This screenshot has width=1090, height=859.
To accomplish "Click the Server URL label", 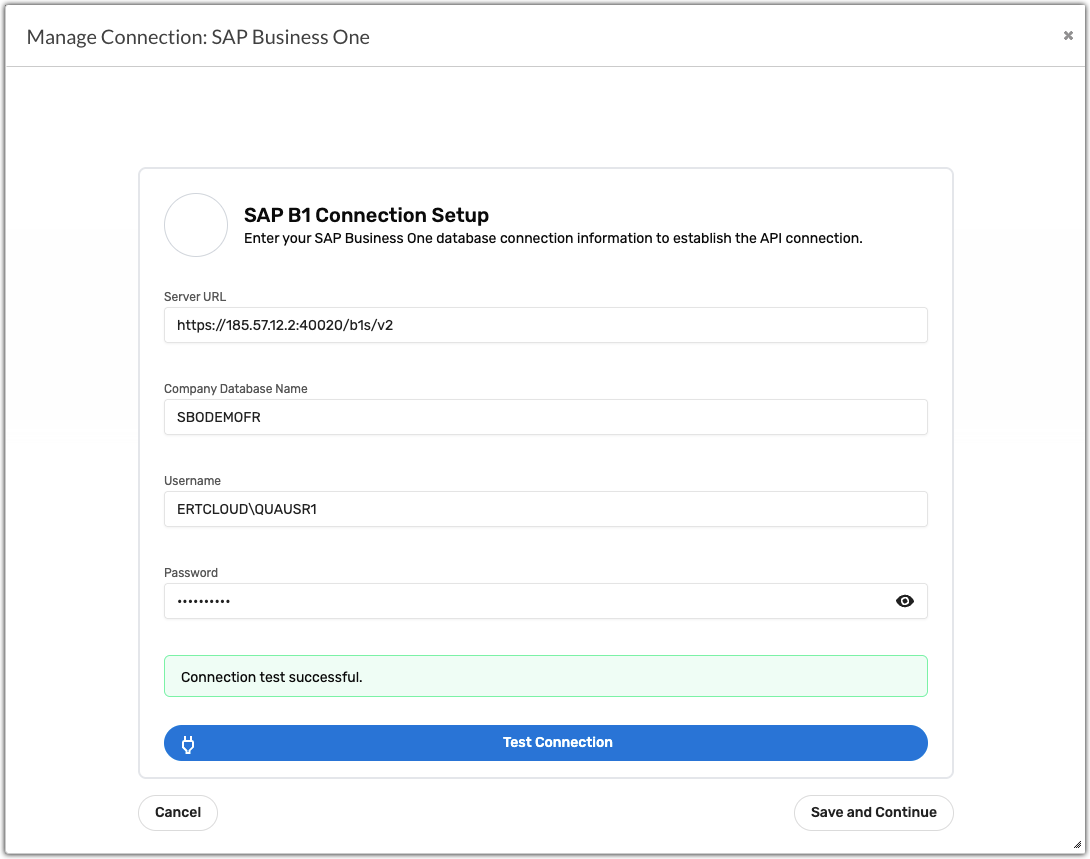I will pyautogui.click(x=195, y=297).
